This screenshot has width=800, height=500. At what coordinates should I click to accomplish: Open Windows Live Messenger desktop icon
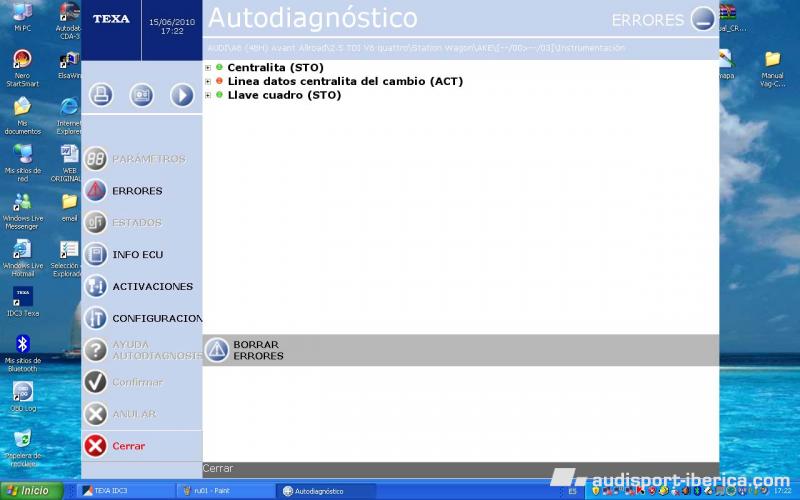pyautogui.click(x=22, y=211)
